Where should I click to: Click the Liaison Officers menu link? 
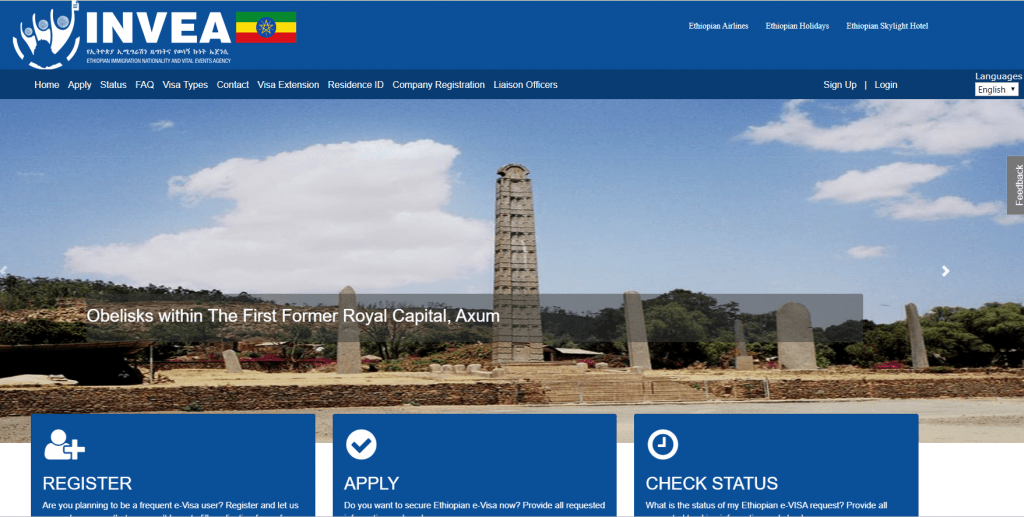pos(525,85)
